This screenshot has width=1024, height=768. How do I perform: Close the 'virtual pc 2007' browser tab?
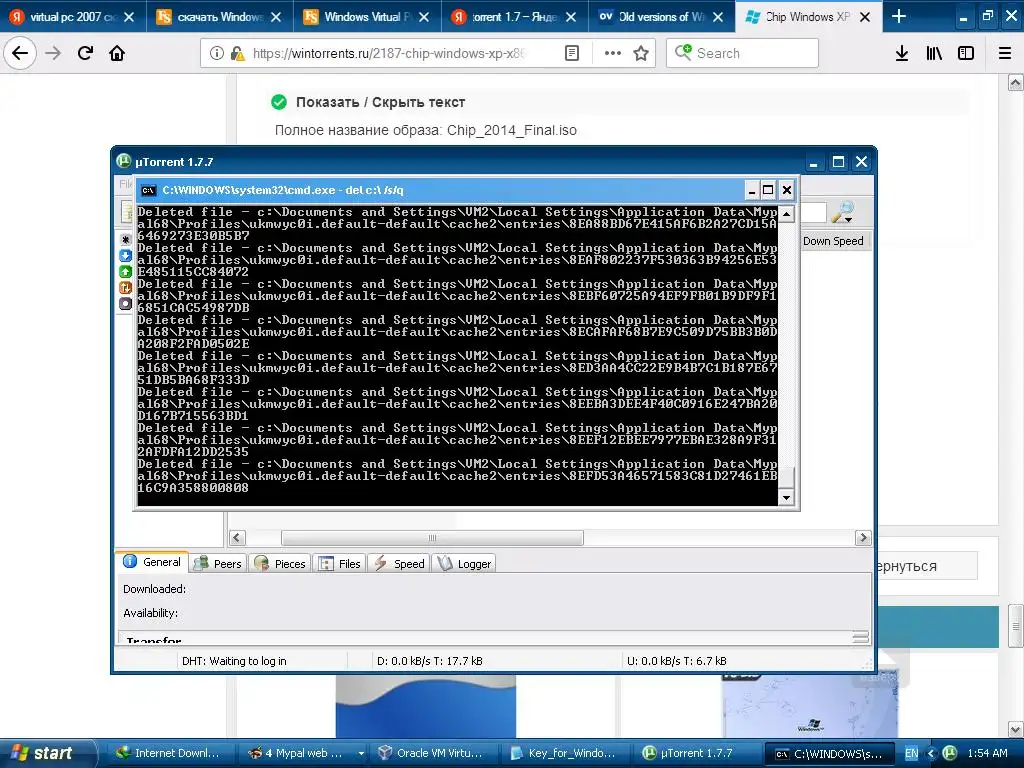pos(129,17)
